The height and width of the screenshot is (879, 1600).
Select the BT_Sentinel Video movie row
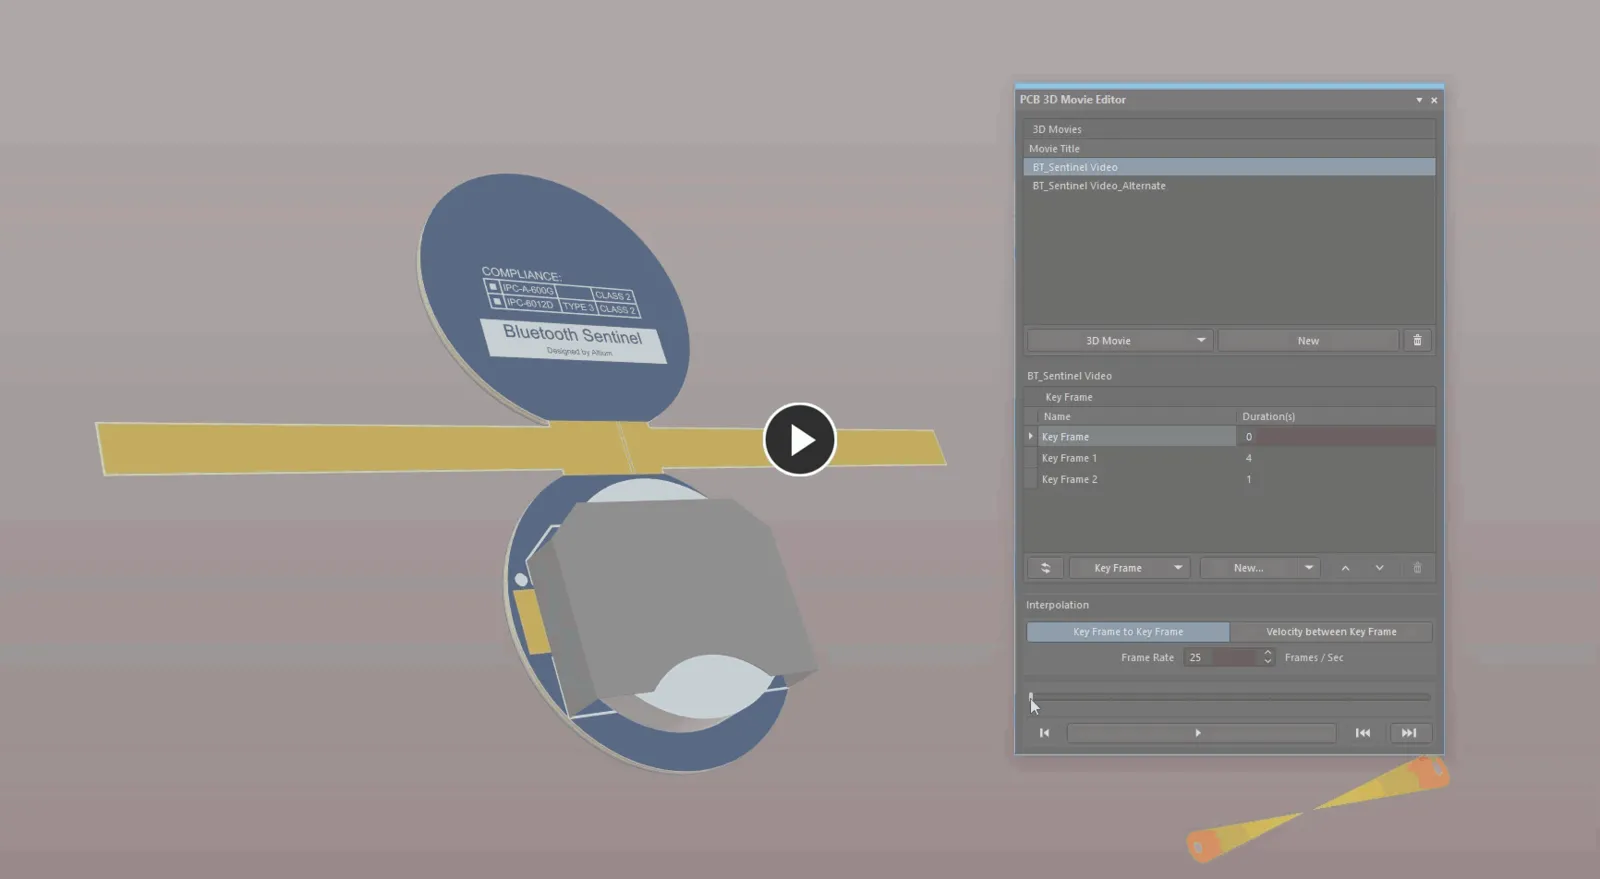pyautogui.click(x=1229, y=167)
